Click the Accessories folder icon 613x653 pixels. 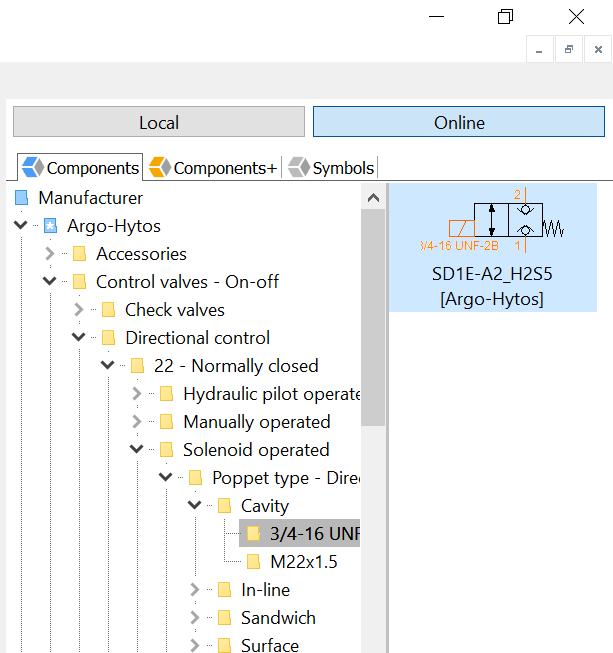80,254
